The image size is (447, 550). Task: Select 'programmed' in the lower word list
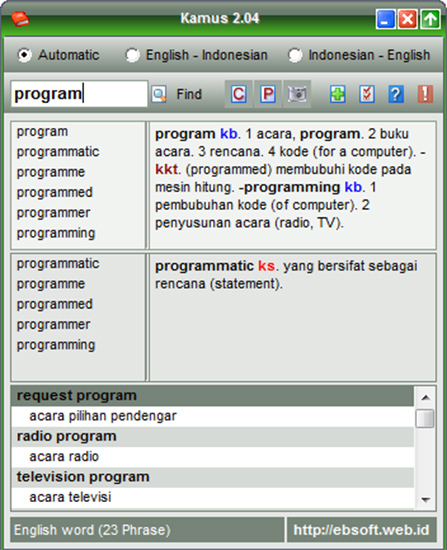[55, 304]
